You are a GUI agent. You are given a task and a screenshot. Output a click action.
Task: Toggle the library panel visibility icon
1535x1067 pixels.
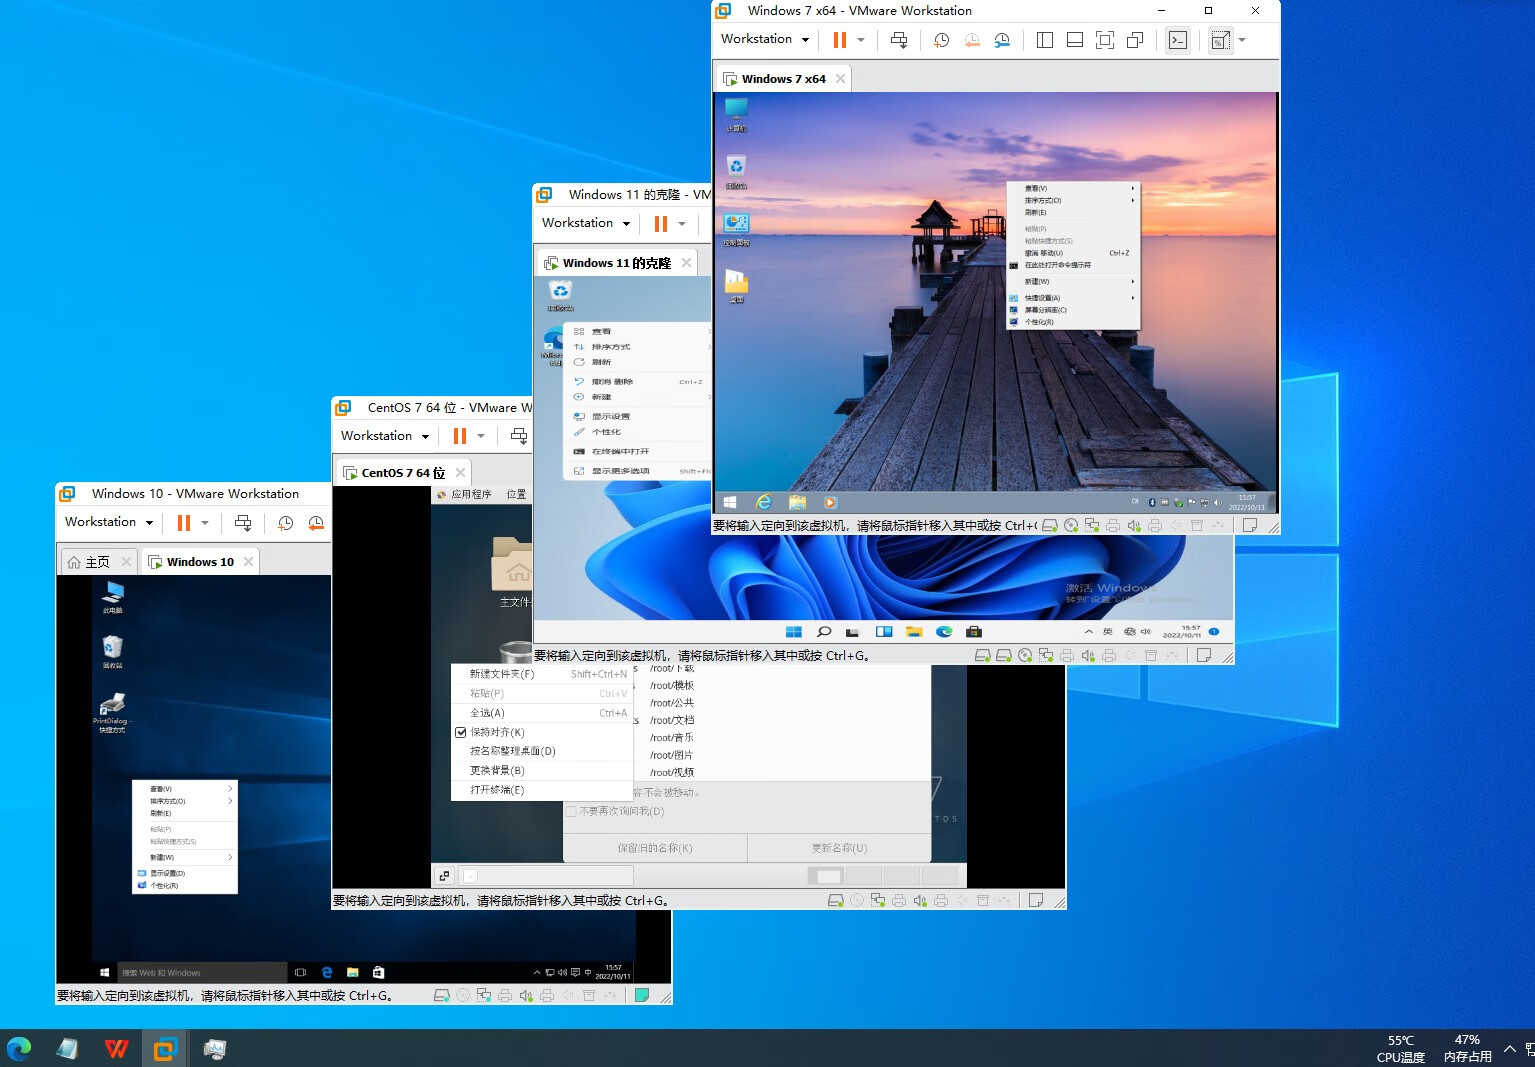click(1044, 40)
